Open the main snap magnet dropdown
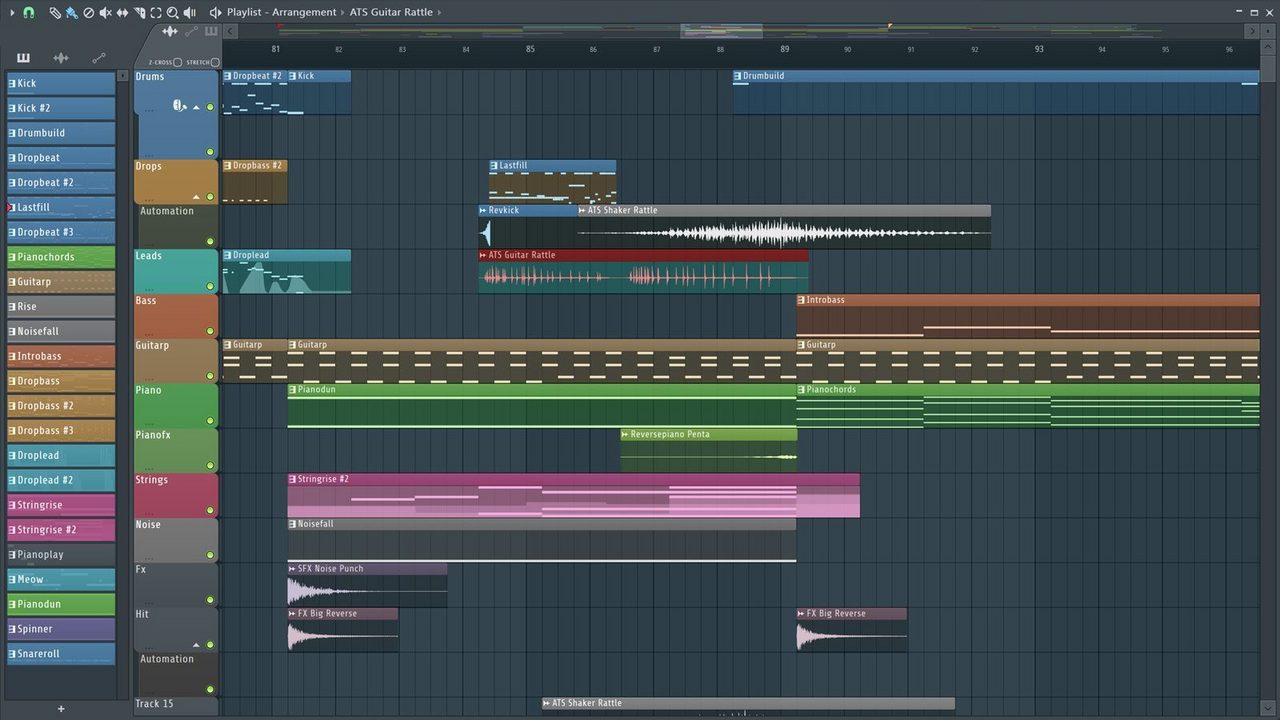1280x720 pixels. [27, 12]
